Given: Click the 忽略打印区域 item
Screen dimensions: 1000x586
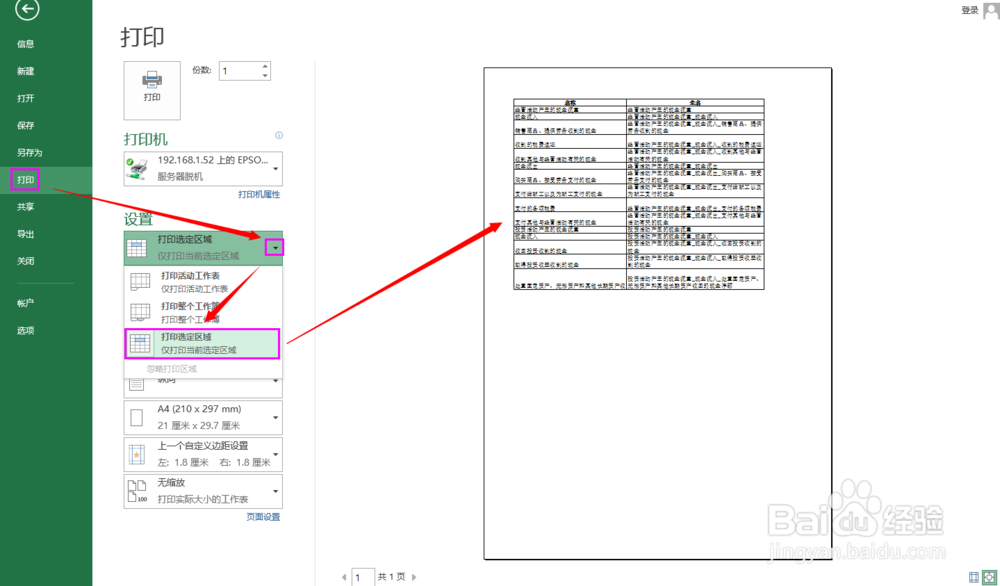Looking at the screenshot, I should click(x=172, y=369).
